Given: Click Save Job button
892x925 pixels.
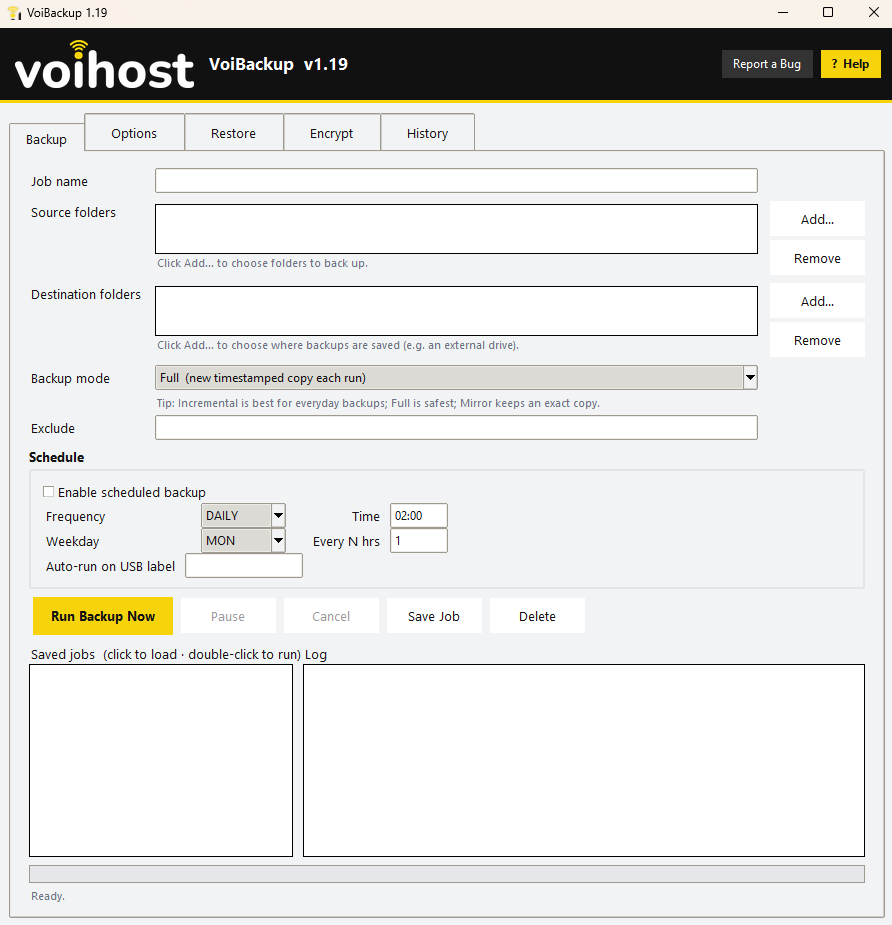Looking at the screenshot, I should [434, 616].
